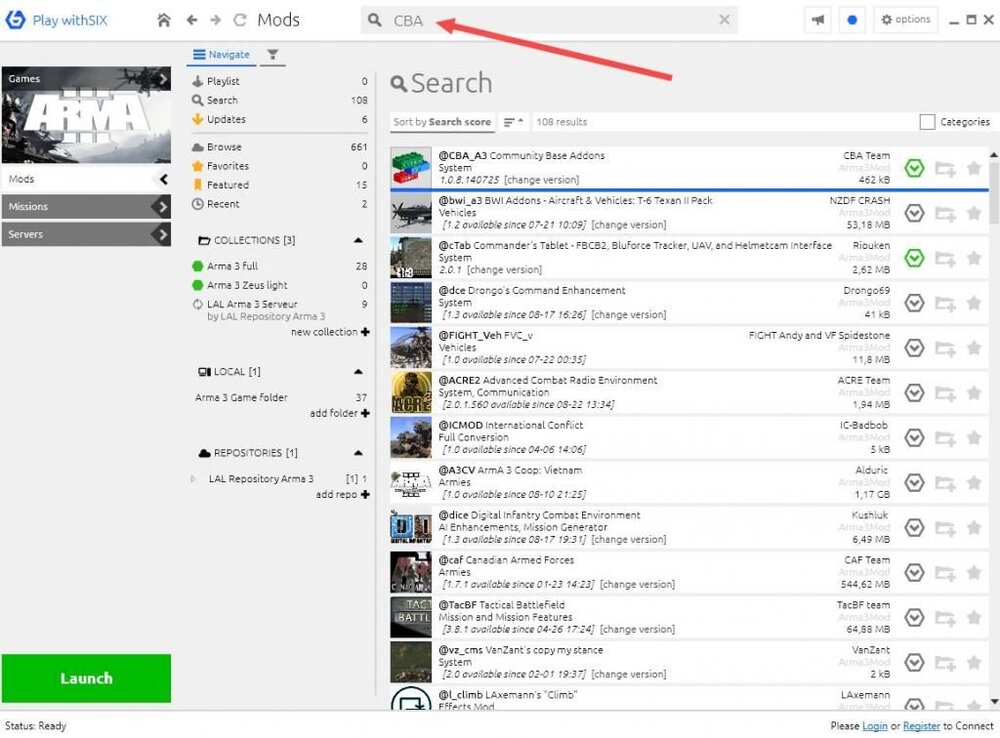Expand LAL Repository Arma 3 tree node
The image size is (1000, 738).
(x=193, y=478)
